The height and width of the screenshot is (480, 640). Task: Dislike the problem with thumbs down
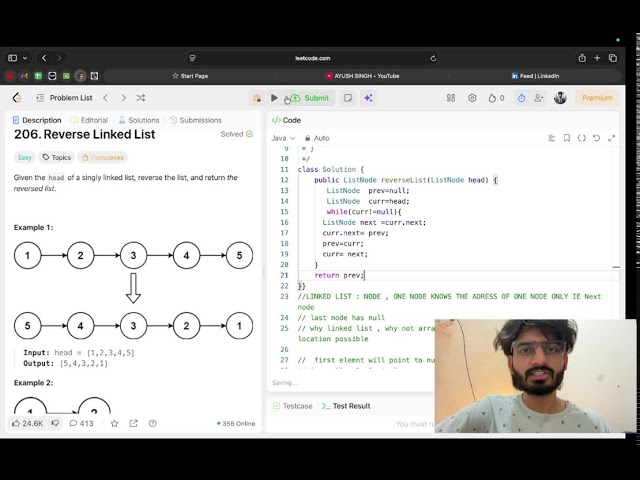tap(55, 424)
